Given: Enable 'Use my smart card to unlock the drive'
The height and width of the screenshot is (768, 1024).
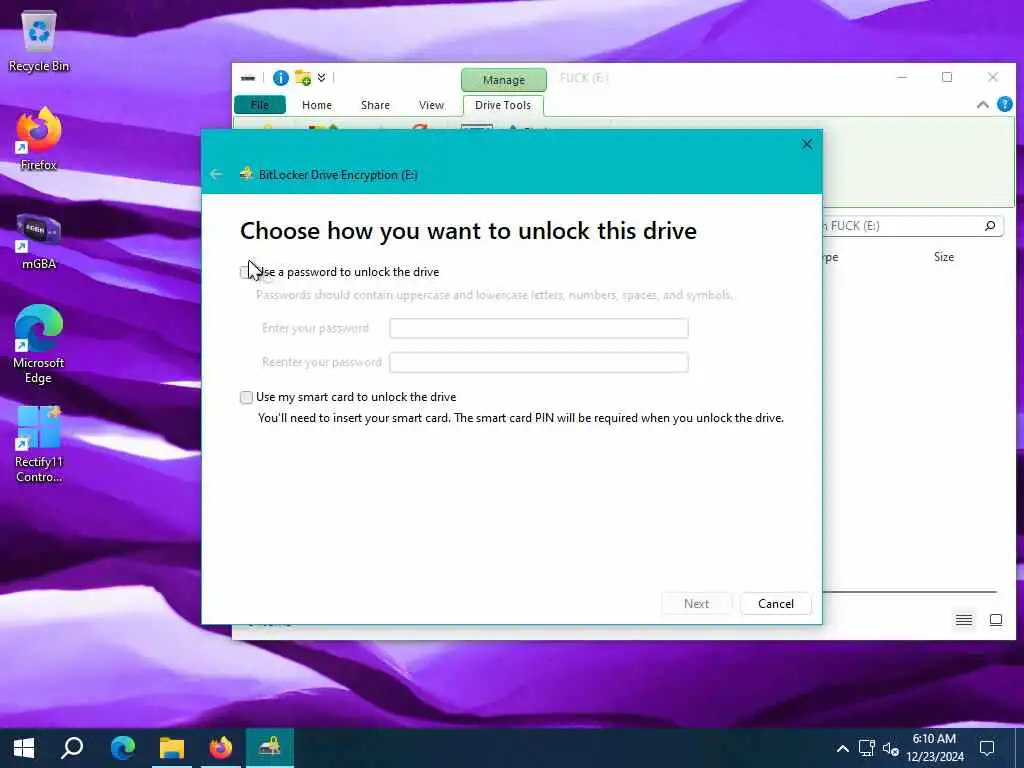Looking at the screenshot, I should point(246,397).
